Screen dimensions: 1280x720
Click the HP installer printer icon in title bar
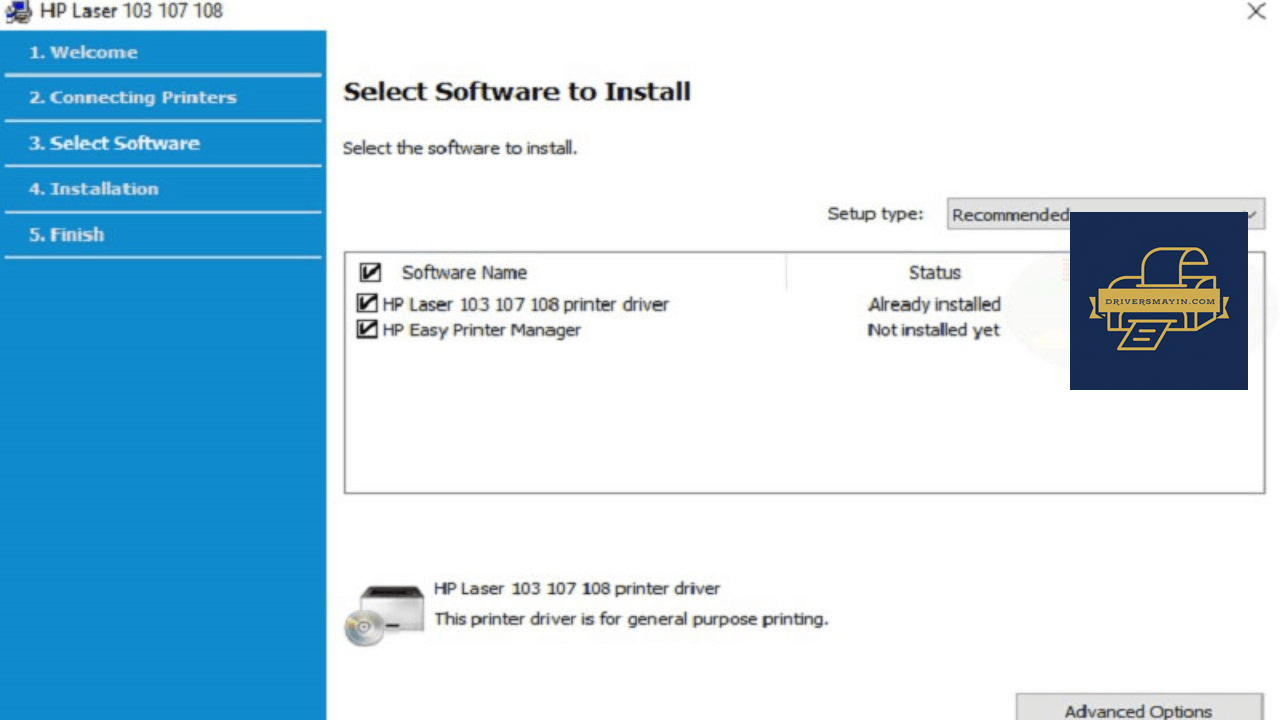18,12
